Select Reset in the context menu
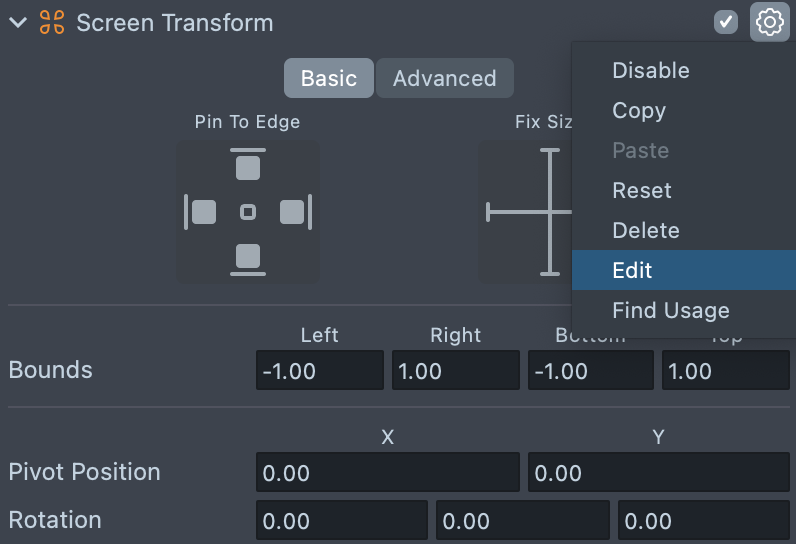Viewport: 796px width, 544px height. (x=642, y=191)
